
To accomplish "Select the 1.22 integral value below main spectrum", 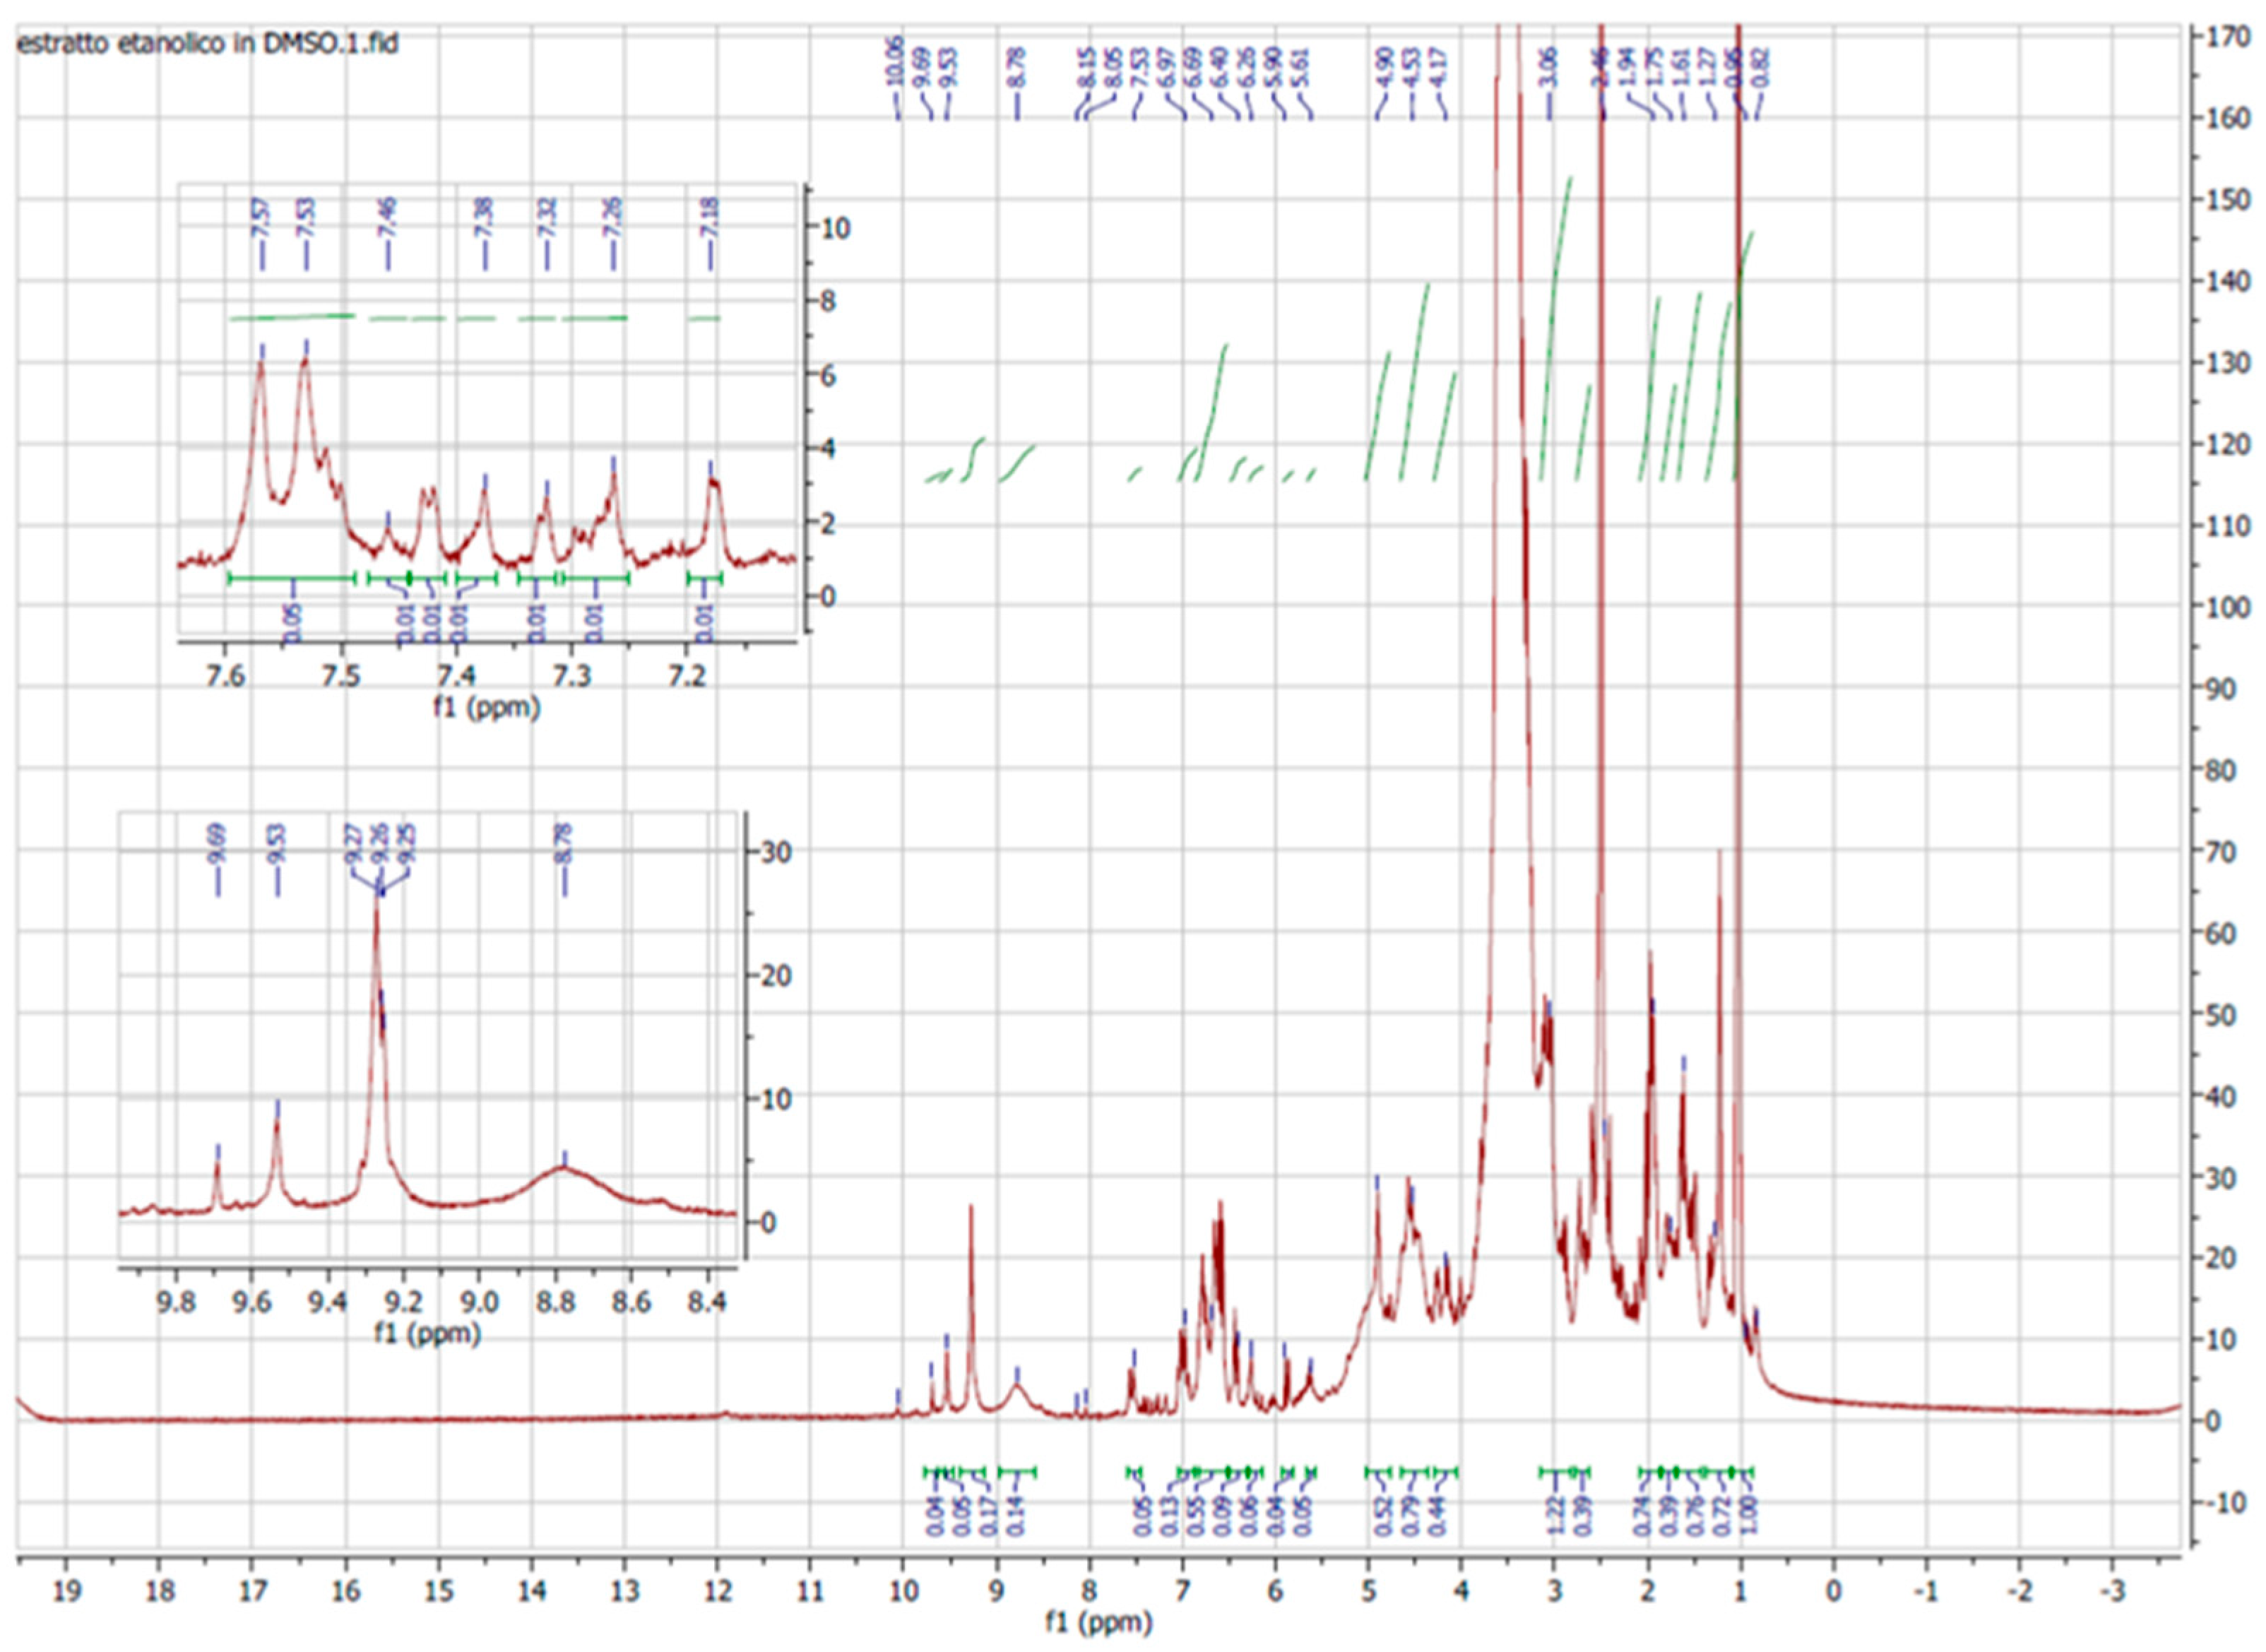I will point(1556,1515).
